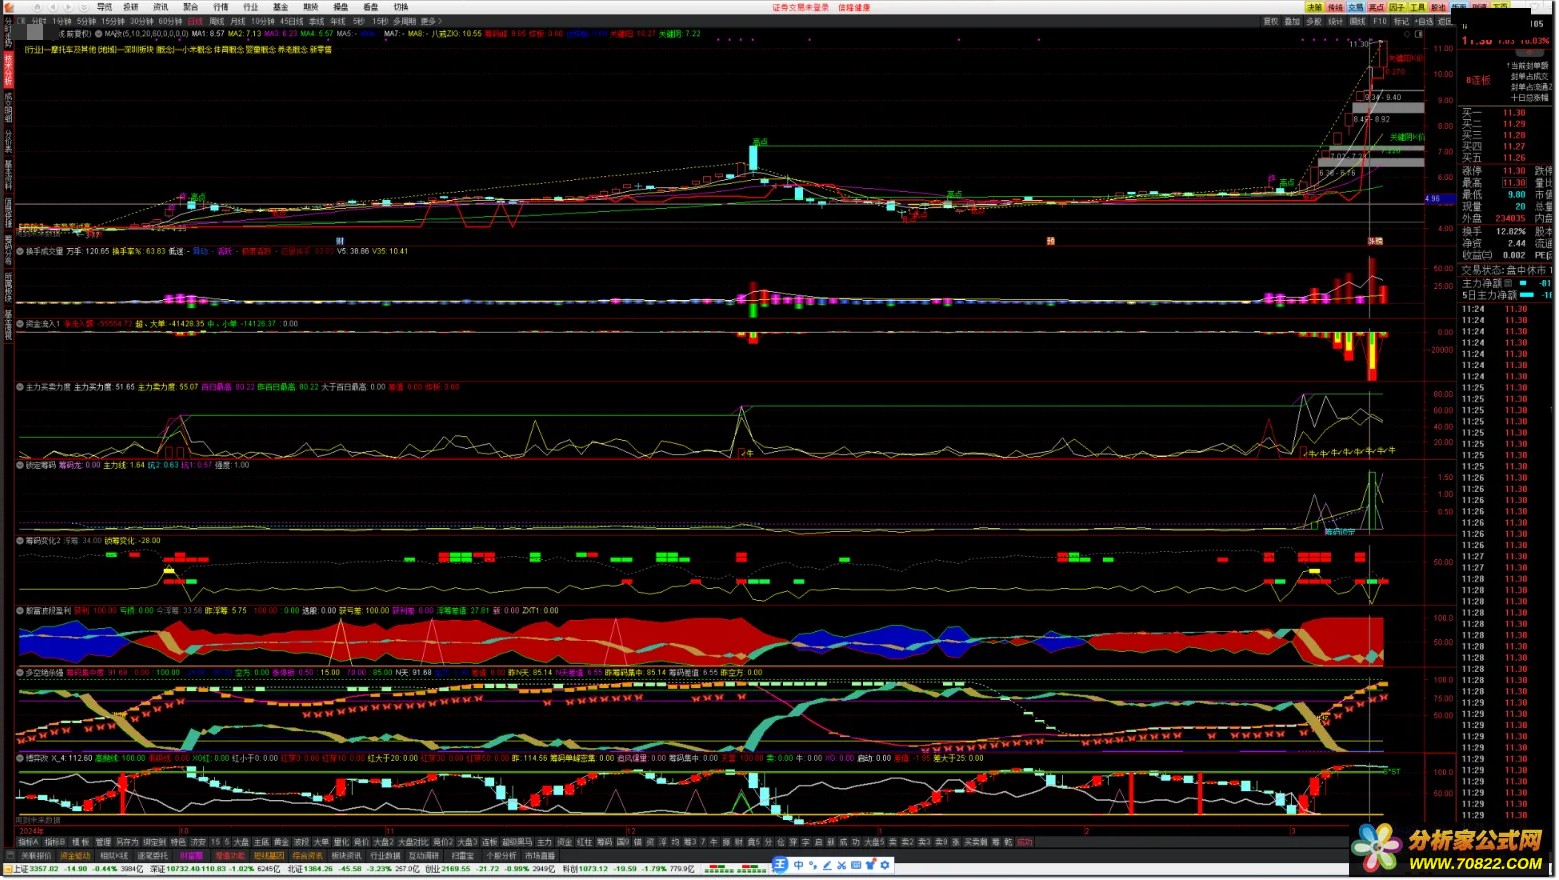Open the 画线 drawing tools
The width and height of the screenshot is (1559, 880).
1357,21
